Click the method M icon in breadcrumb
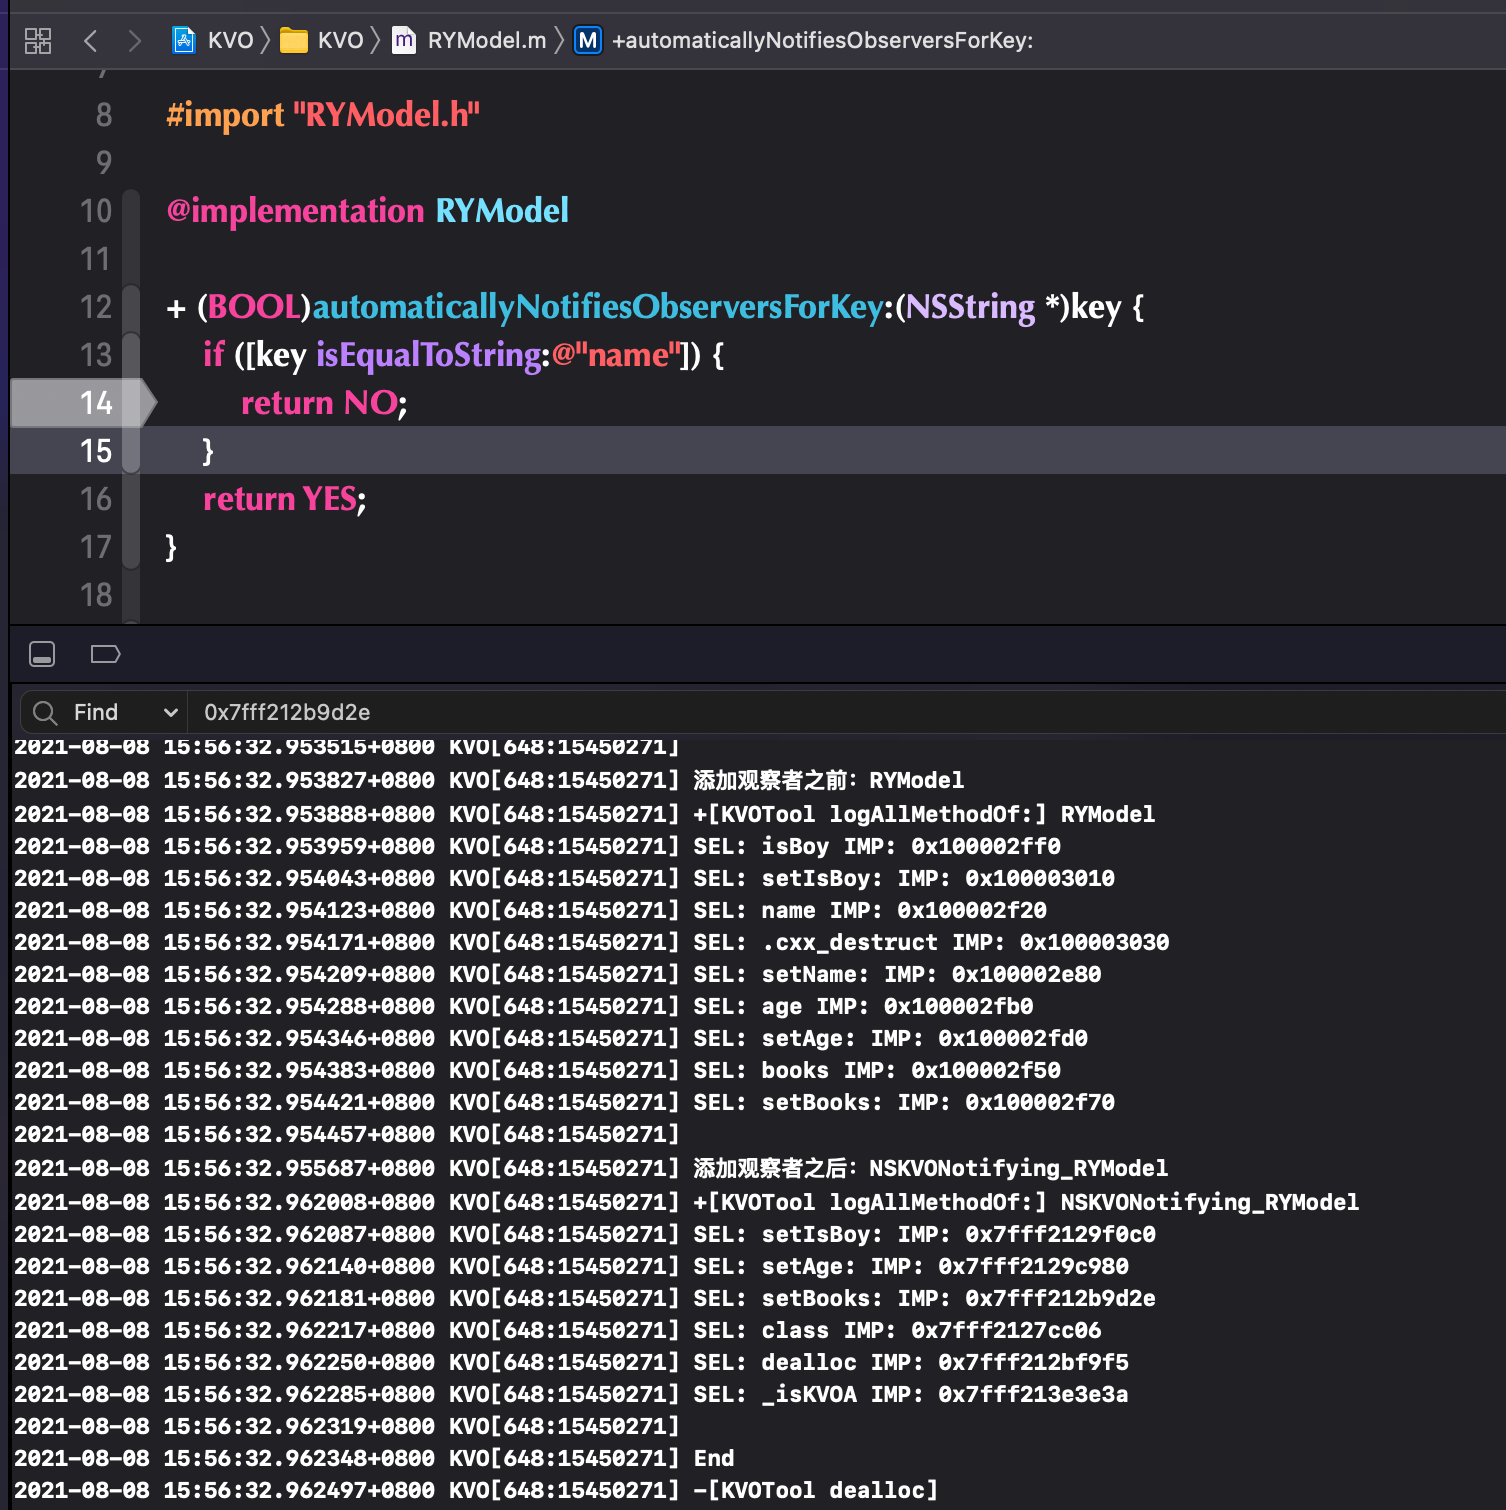Viewport: 1506px width, 1510px height. point(588,41)
